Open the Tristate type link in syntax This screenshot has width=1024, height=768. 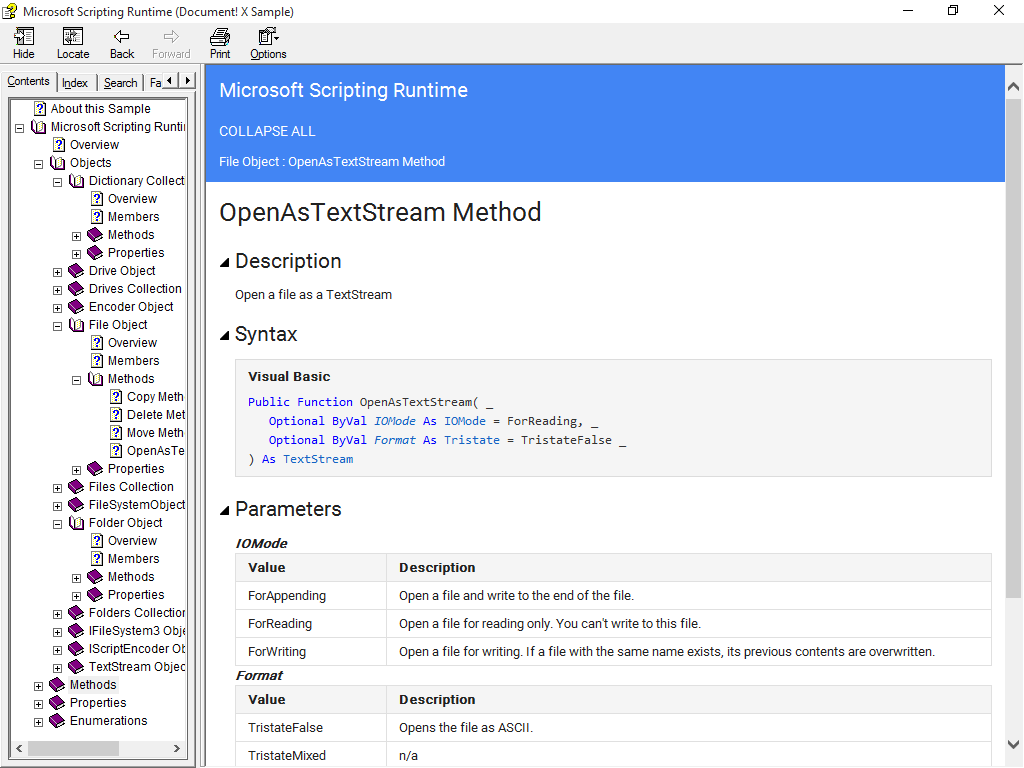pyautogui.click(x=472, y=440)
